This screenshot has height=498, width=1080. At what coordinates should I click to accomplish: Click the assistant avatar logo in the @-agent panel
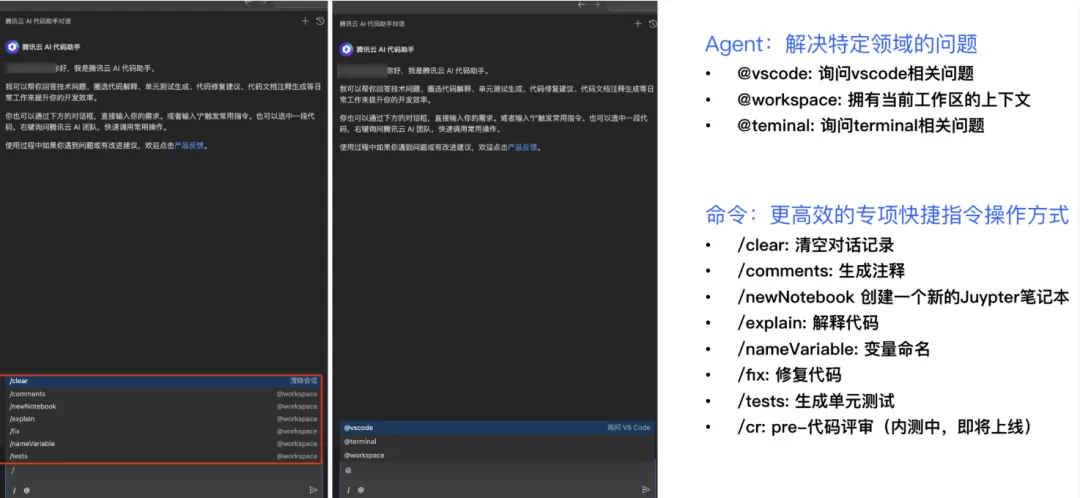pyautogui.click(x=346, y=50)
